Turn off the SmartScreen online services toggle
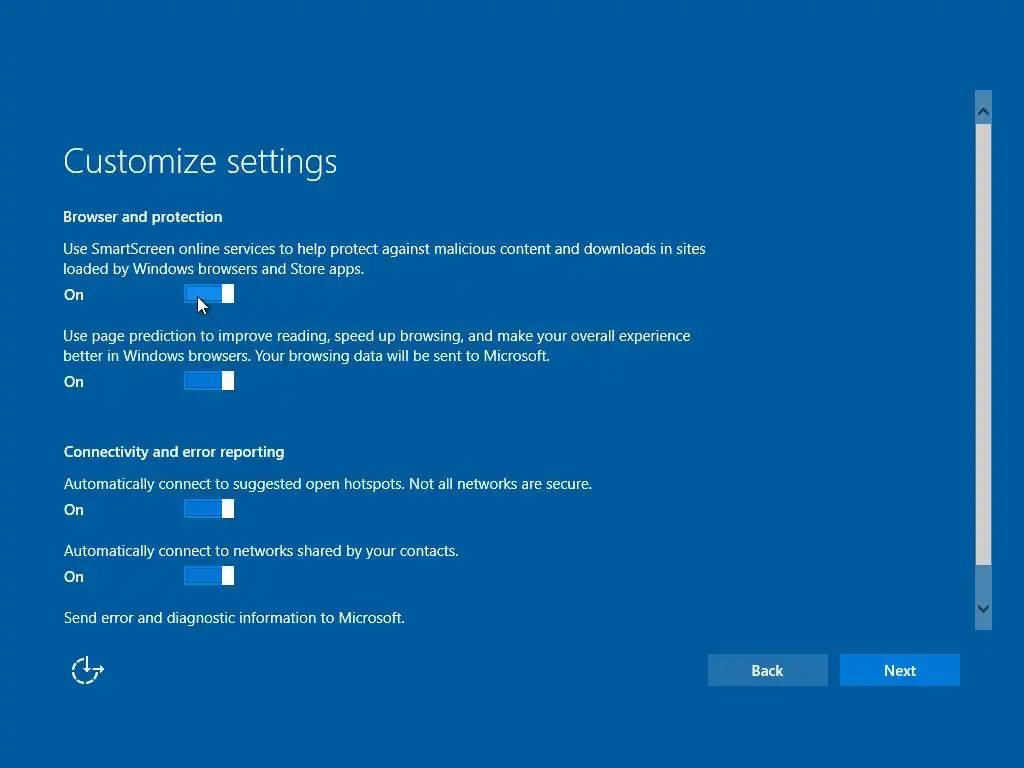The image size is (1024, 768). tap(209, 294)
